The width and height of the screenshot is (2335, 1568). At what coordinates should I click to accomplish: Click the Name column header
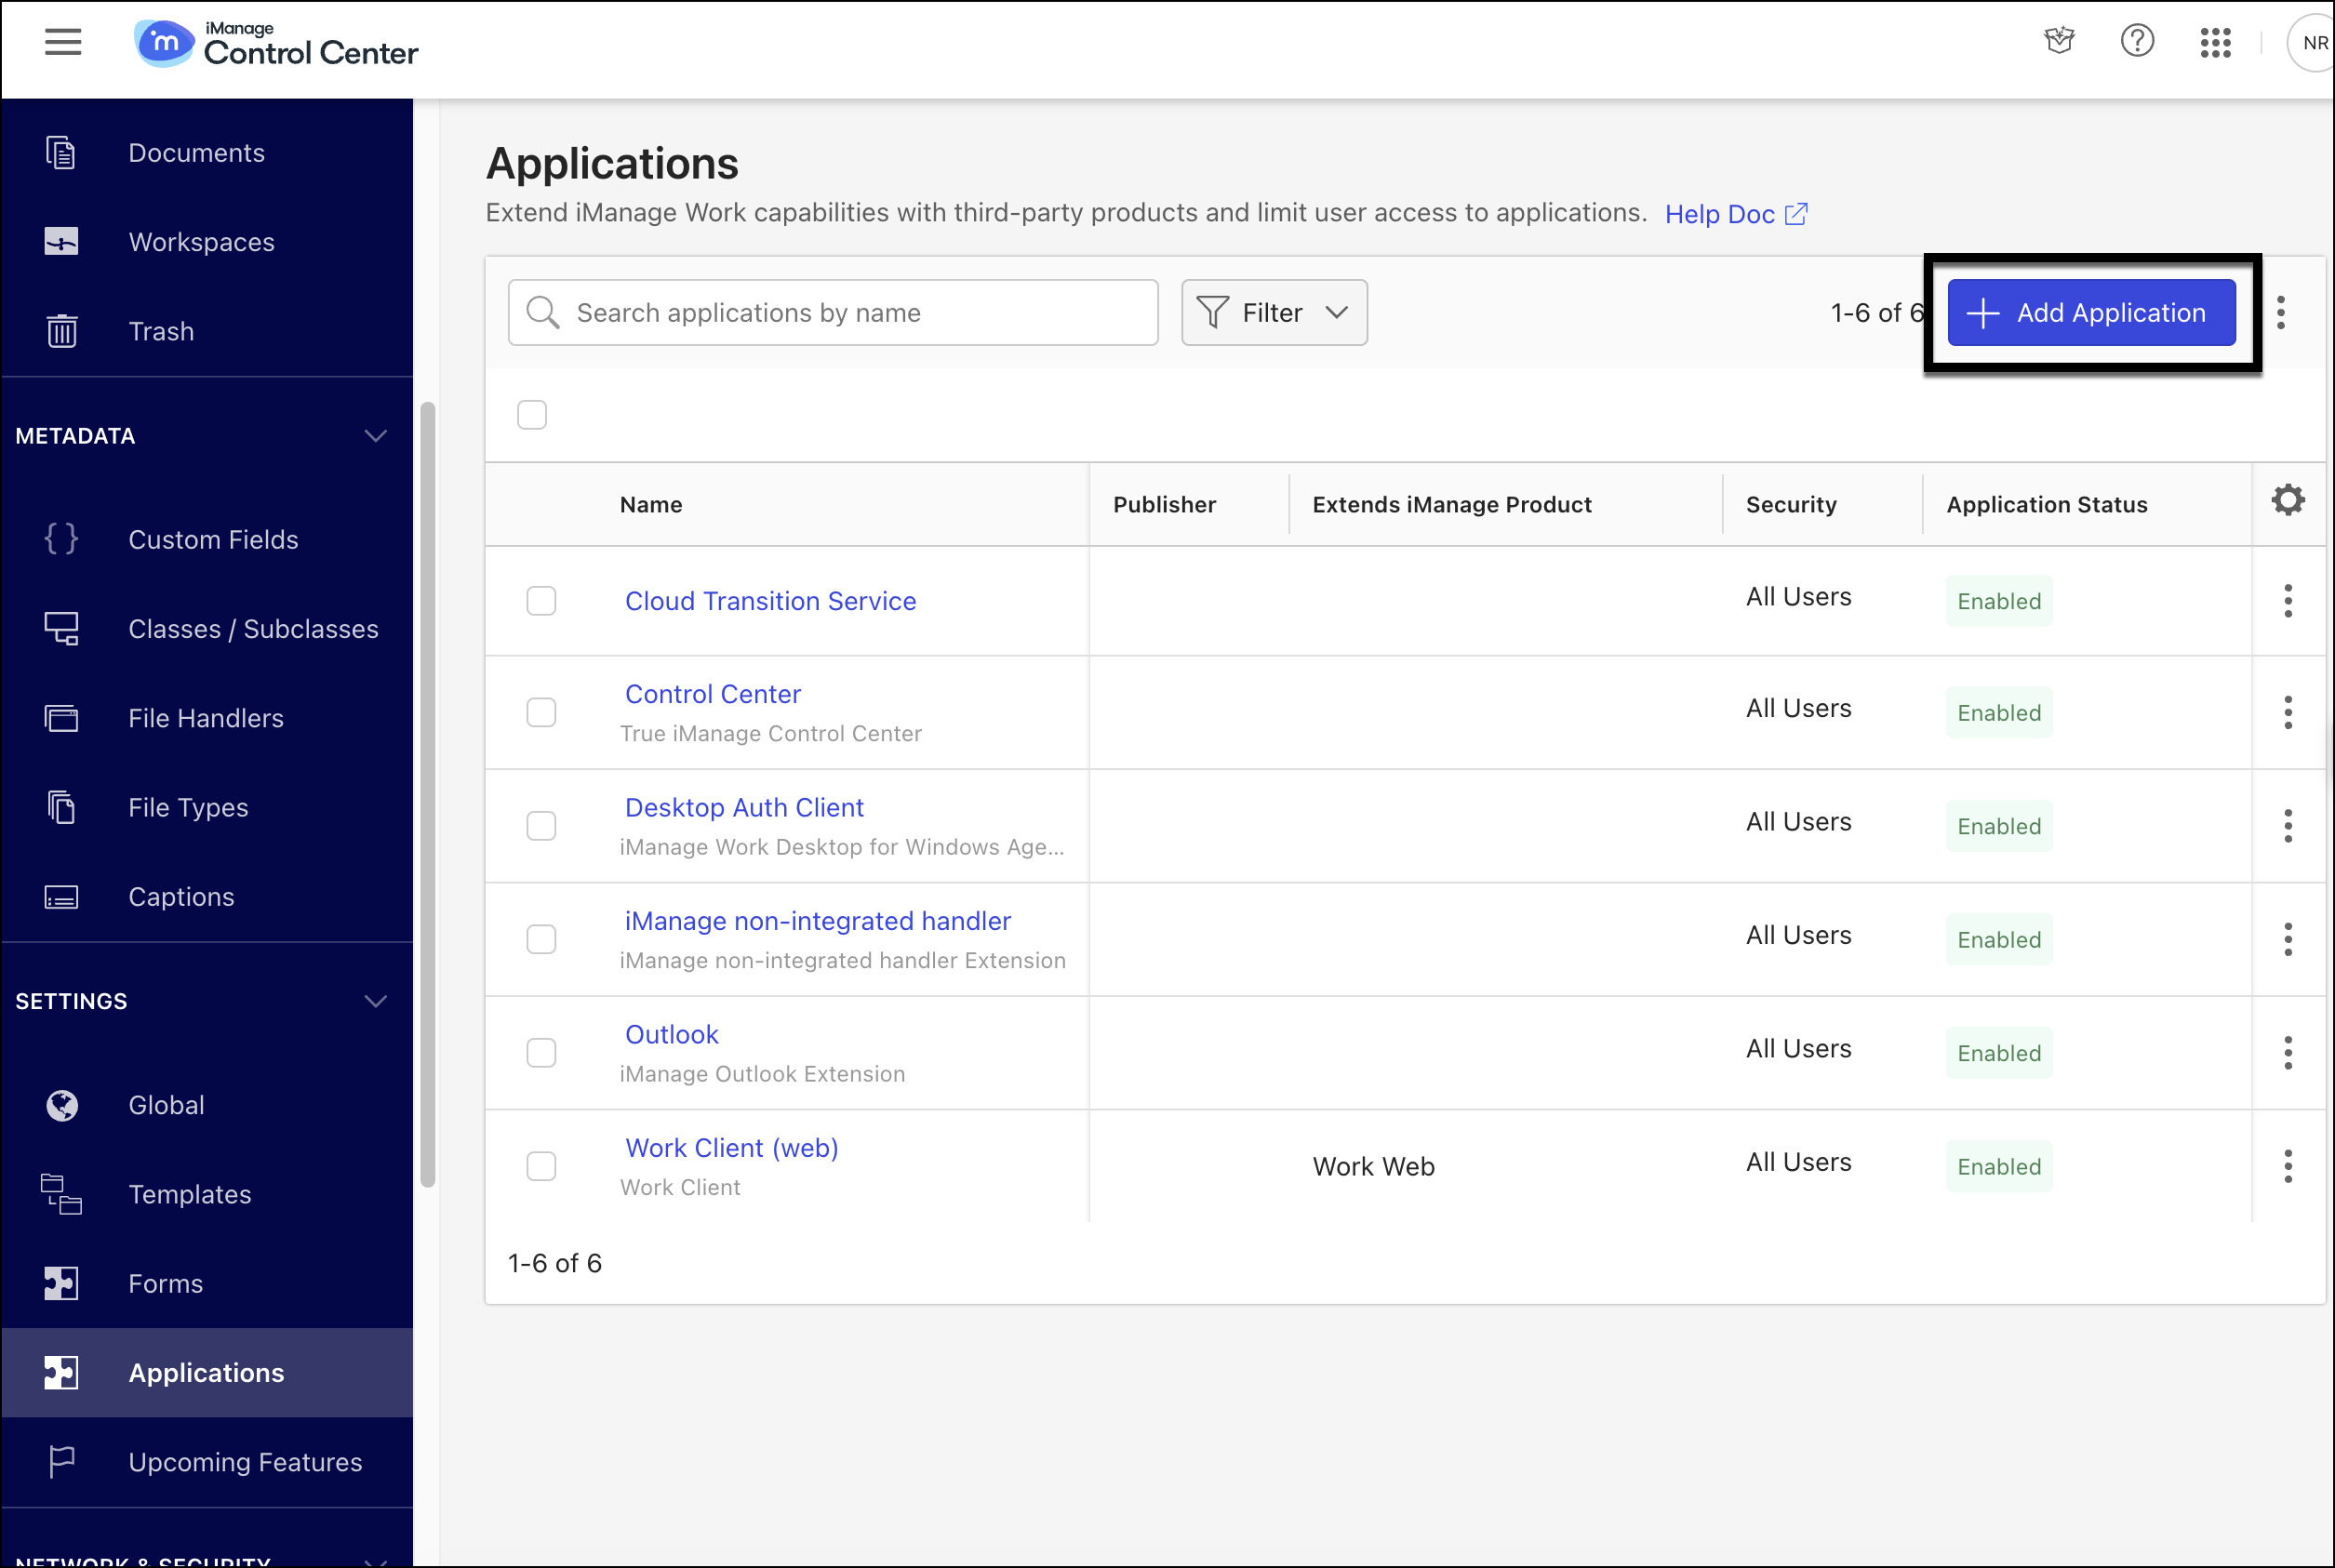coord(651,505)
